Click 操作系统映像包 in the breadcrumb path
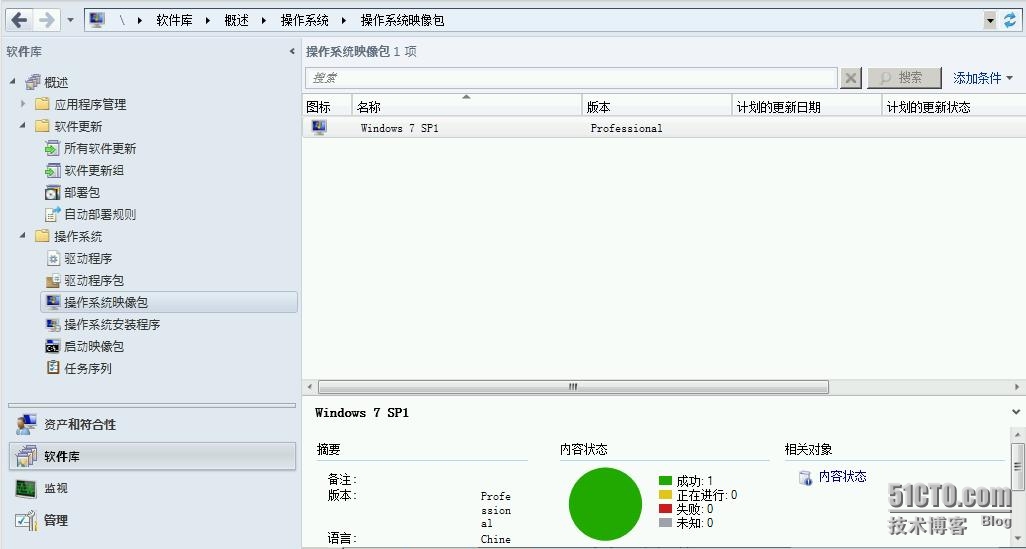The height and width of the screenshot is (549, 1026). click(402, 20)
